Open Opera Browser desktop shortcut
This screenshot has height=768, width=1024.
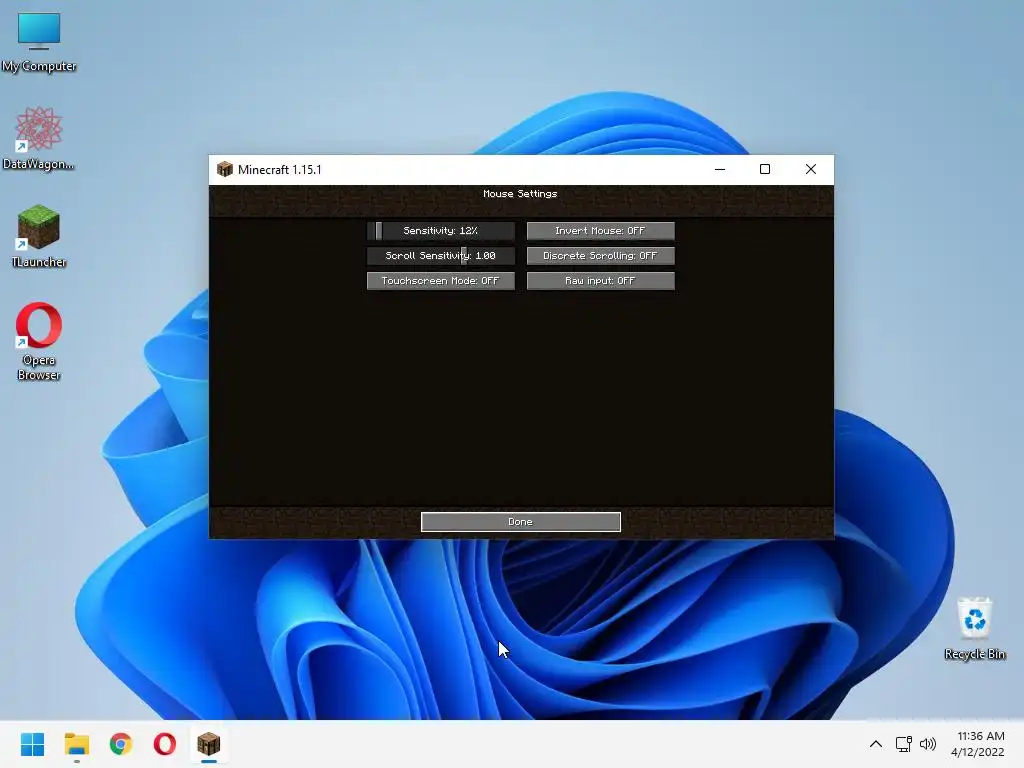[39, 341]
